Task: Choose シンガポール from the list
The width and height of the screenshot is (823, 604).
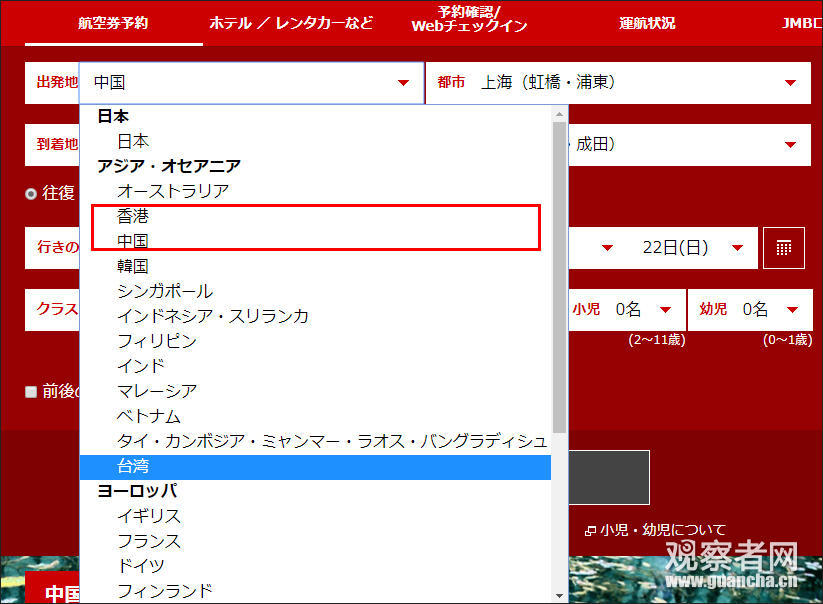Action: (x=315, y=291)
